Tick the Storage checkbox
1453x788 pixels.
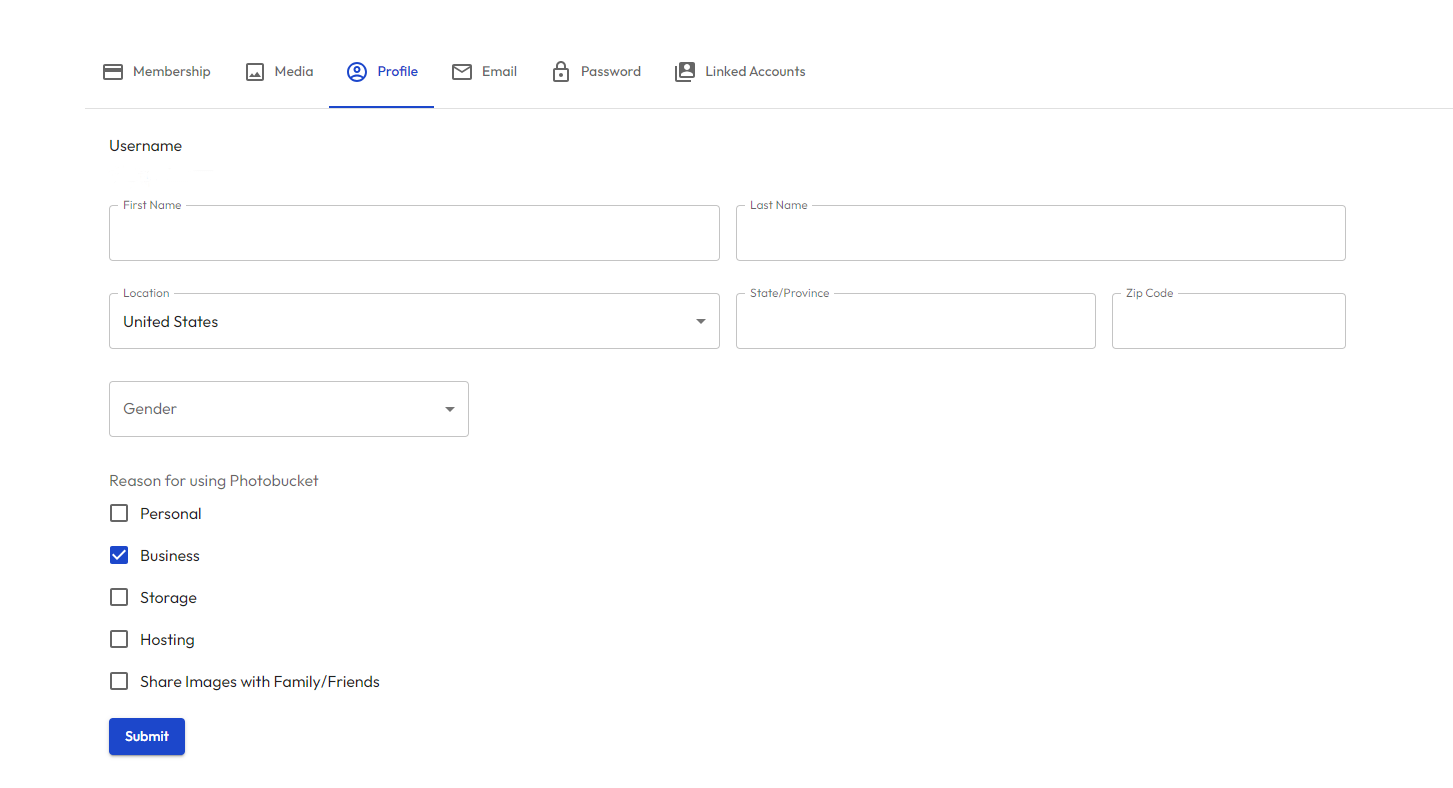[119, 598]
